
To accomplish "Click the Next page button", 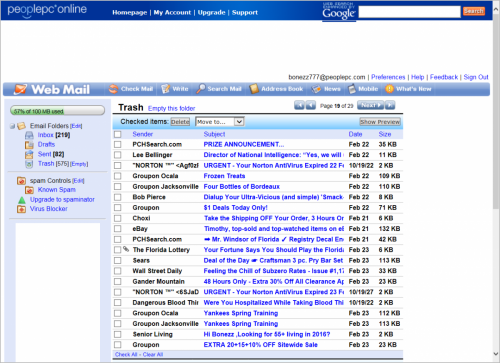I will pyautogui.click(x=370, y=105).
